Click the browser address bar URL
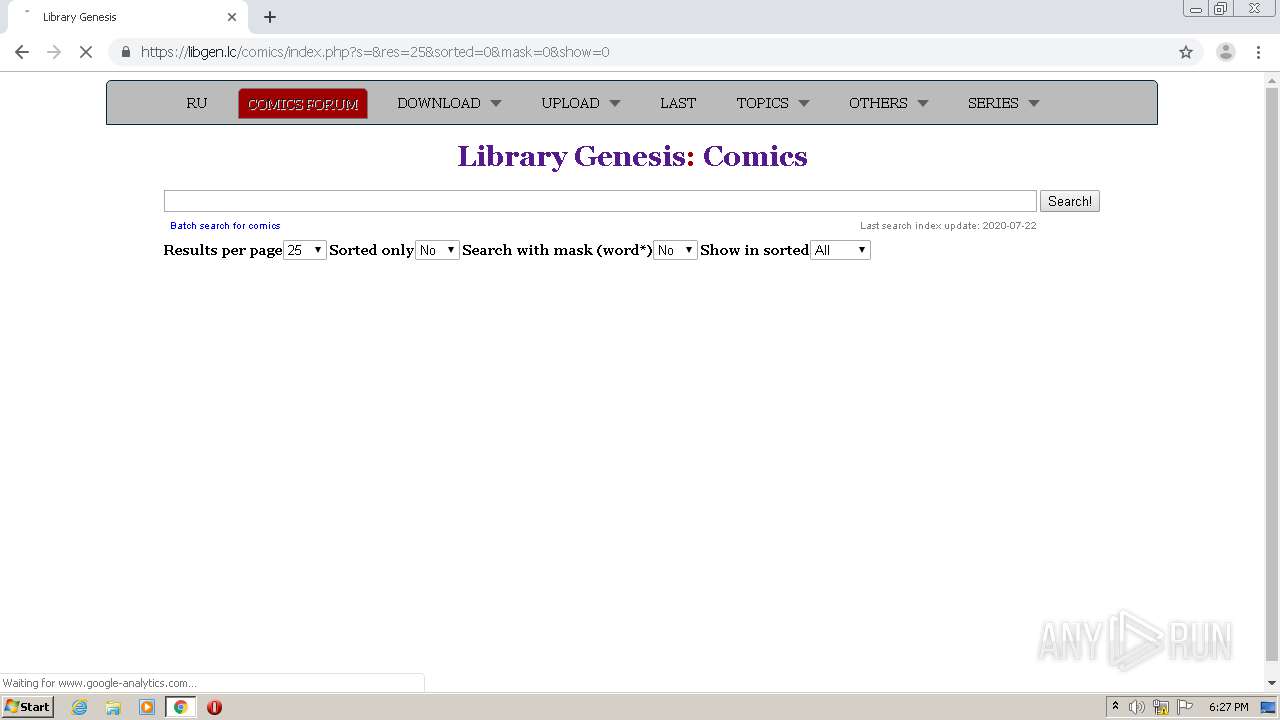This screenshot has width=1280, height=720. 375,52
